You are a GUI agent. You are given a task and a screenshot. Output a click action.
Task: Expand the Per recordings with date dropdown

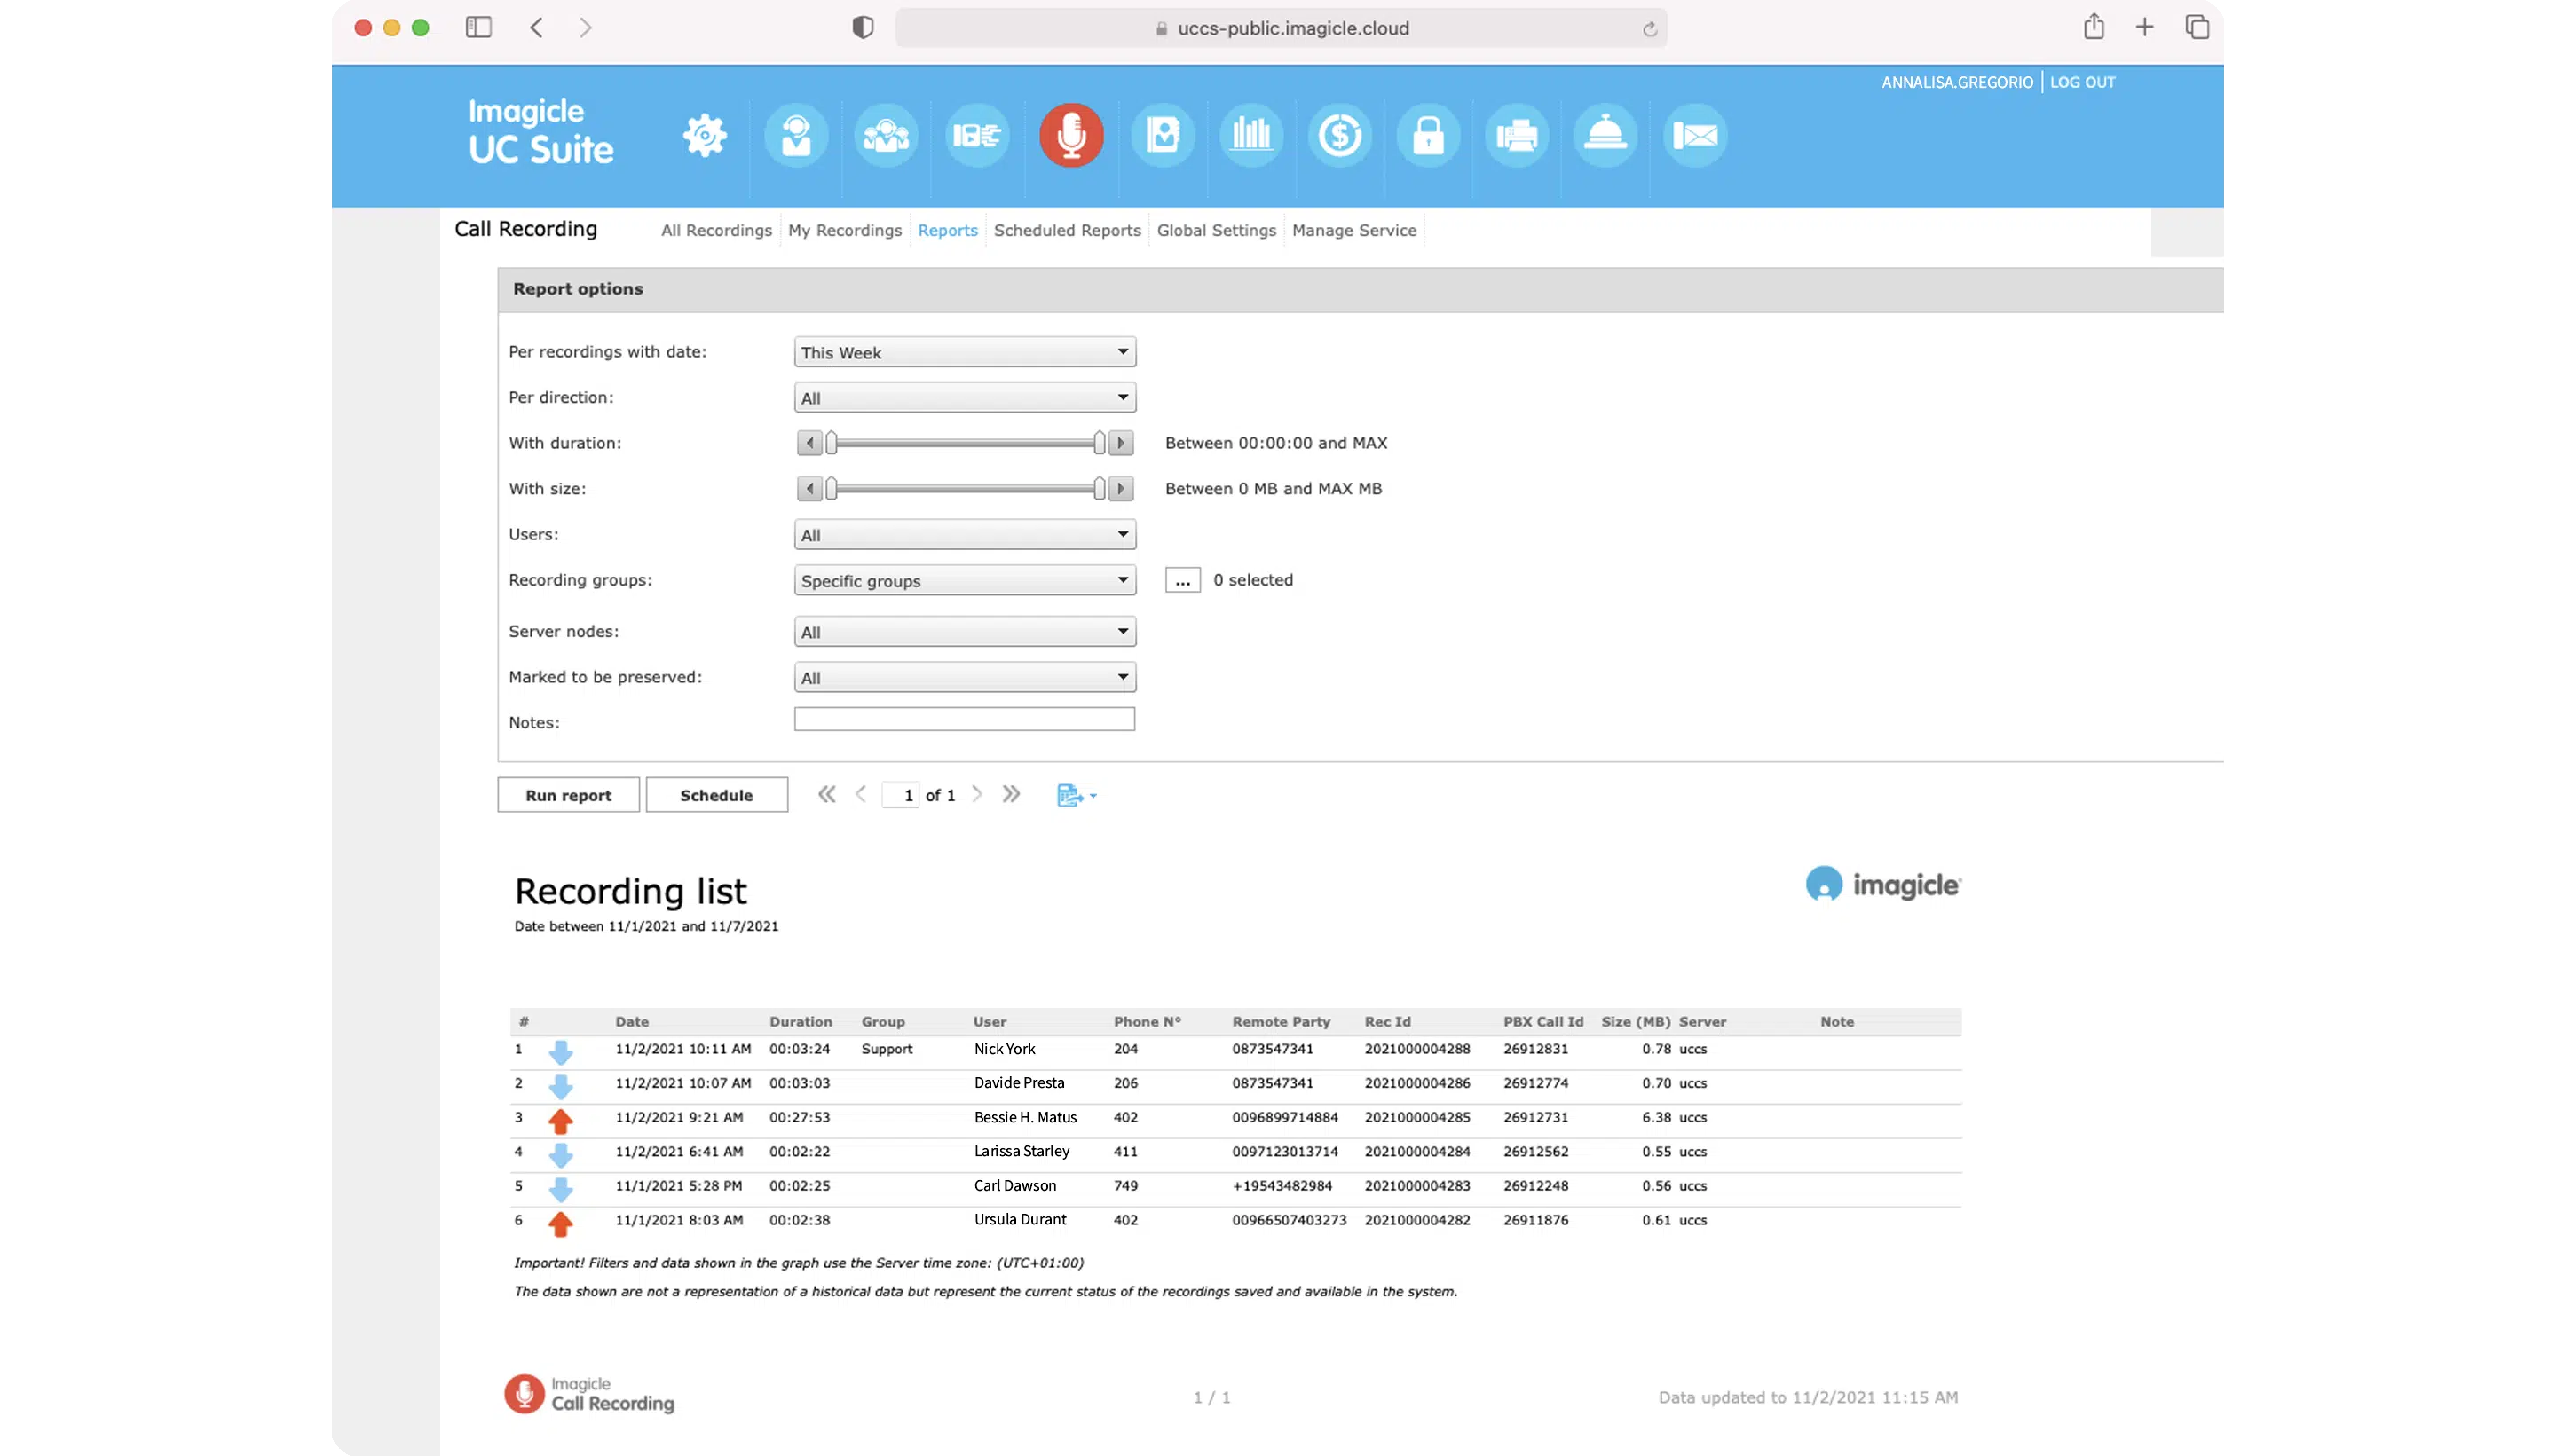(x=964, y=352)
